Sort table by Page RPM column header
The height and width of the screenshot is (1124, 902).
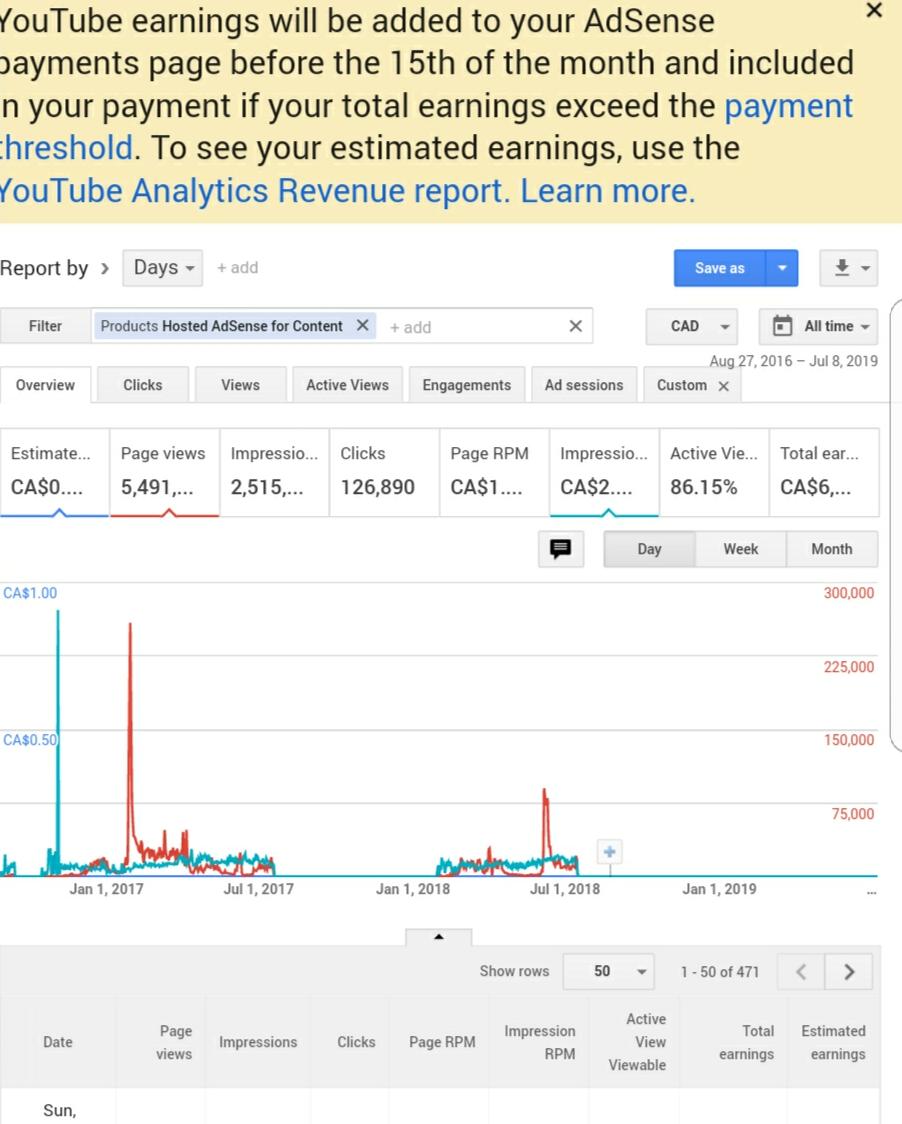[x=442, y=1042]
